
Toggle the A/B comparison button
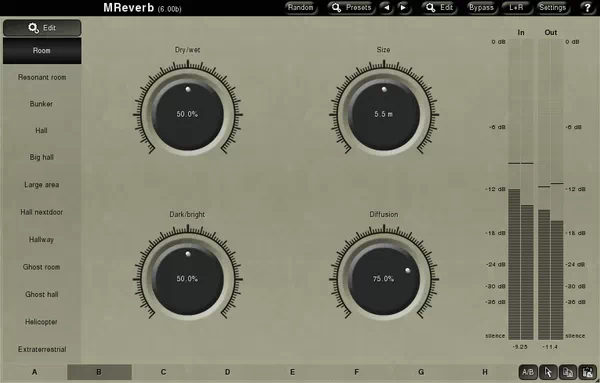[x=528, y=372]
